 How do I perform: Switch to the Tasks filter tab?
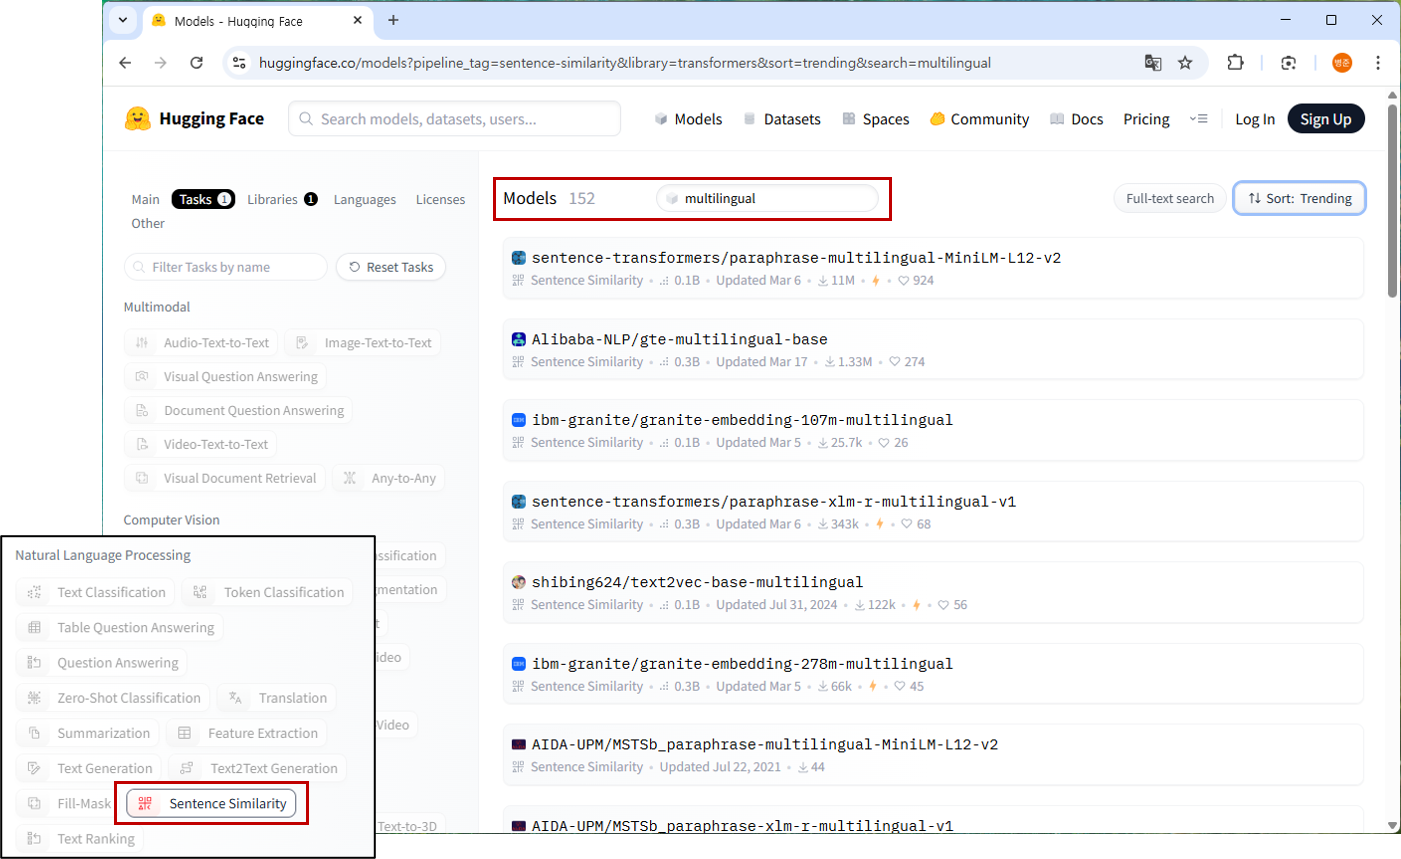click(x=203, y=199)
